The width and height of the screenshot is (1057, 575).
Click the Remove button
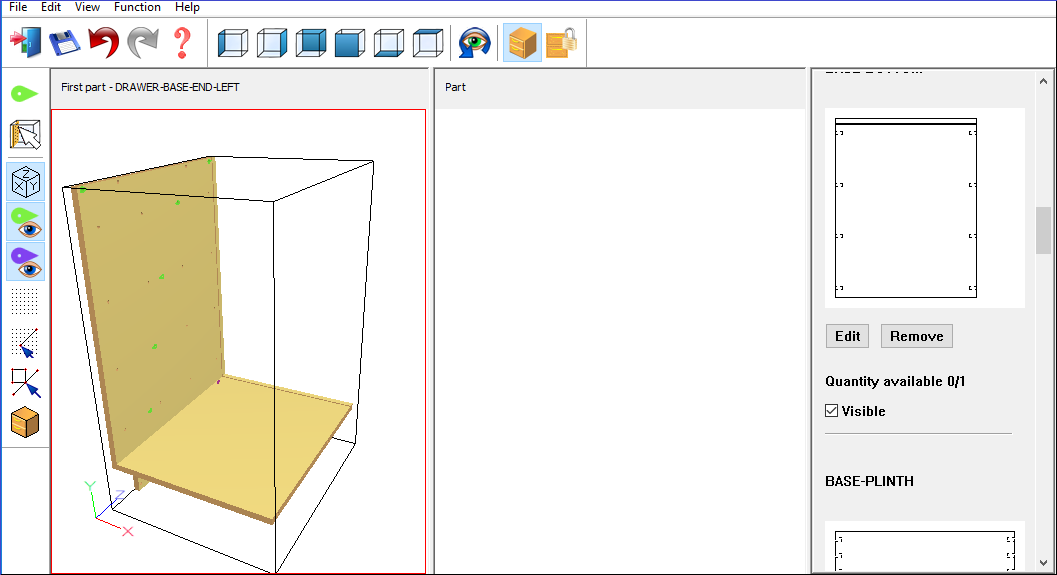click(x=917, y=336)
